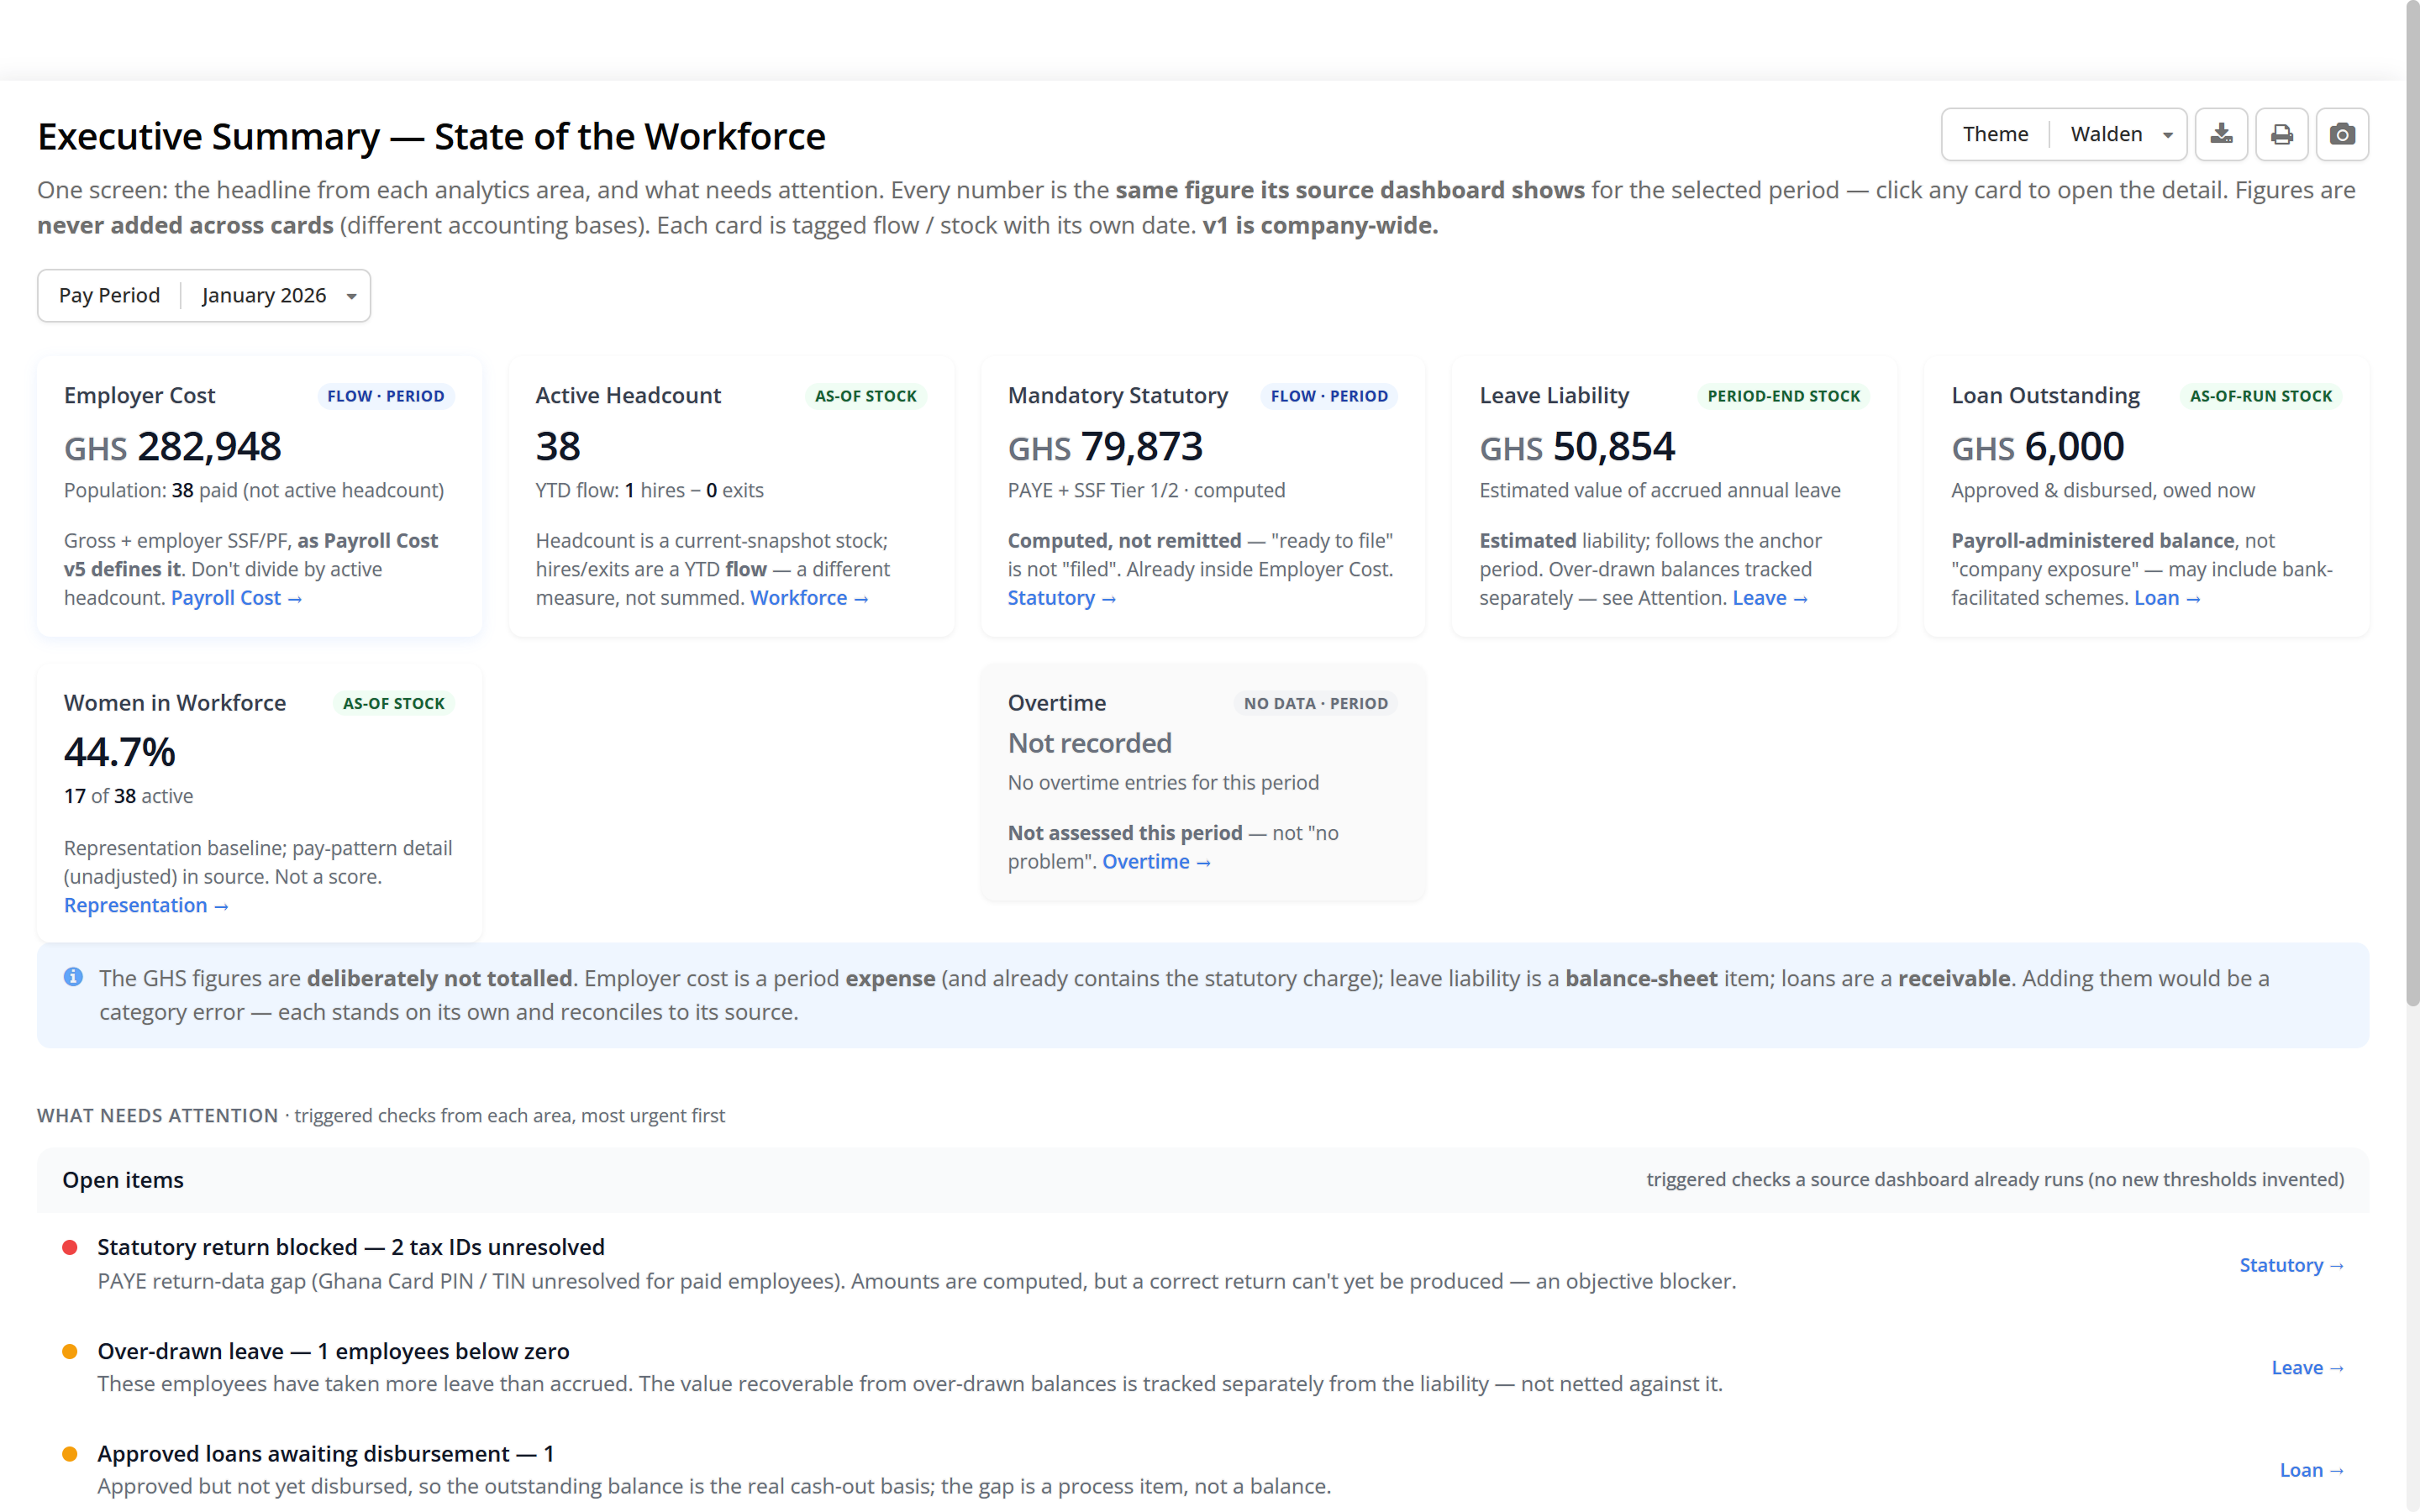Image resolution: width=2420 pixels, height=1512 pixels.
Task: Click 'Over-drawn leave — 1 employees below zero'
Action: 333,1351
